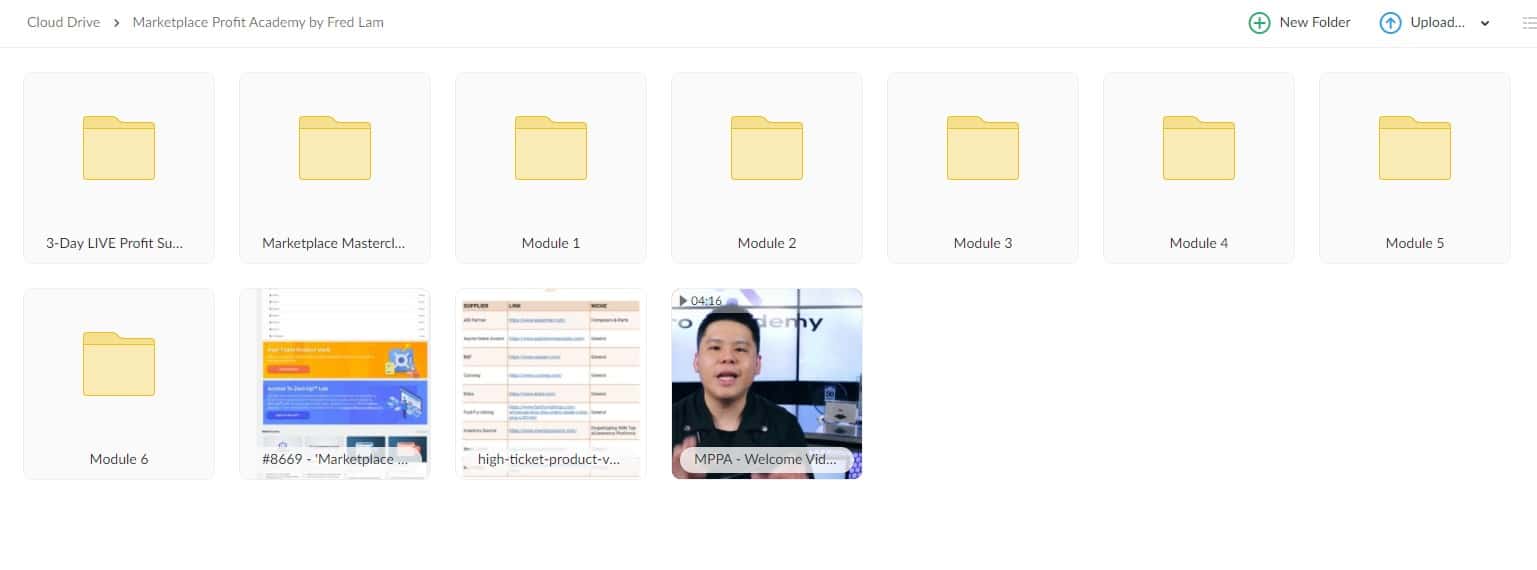Click Marketplace Profit Academy breadcrumb
Screen dimensions: 1537x570
pyautogui.click(x=258, y=22)
